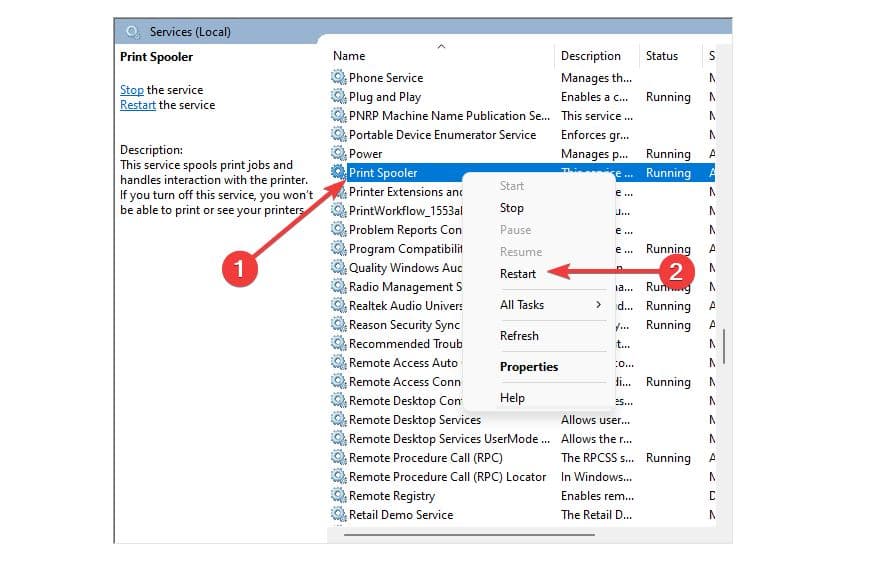Click the Remote Desktop Configuration gear icon
The height and width of the screenshot is (566, 877).
tap(338, 400)
